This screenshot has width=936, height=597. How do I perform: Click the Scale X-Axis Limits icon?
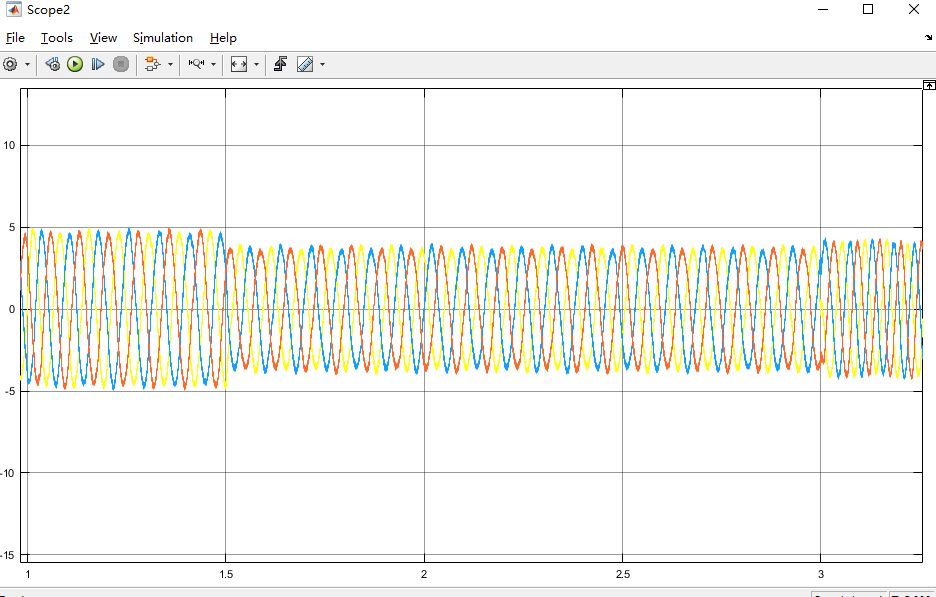239,64
